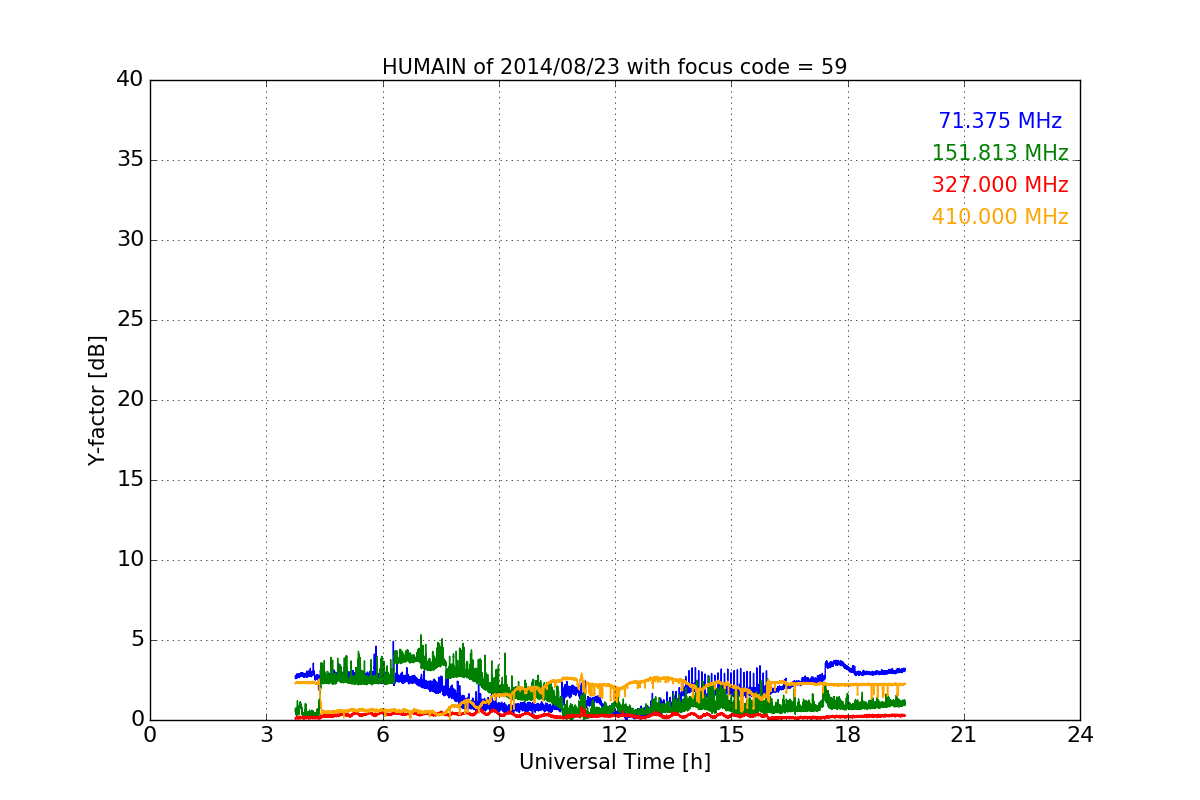Click the x-axis tick label 18
Viewport: 1200px width, 800px height.
click(x=847, y=735)
